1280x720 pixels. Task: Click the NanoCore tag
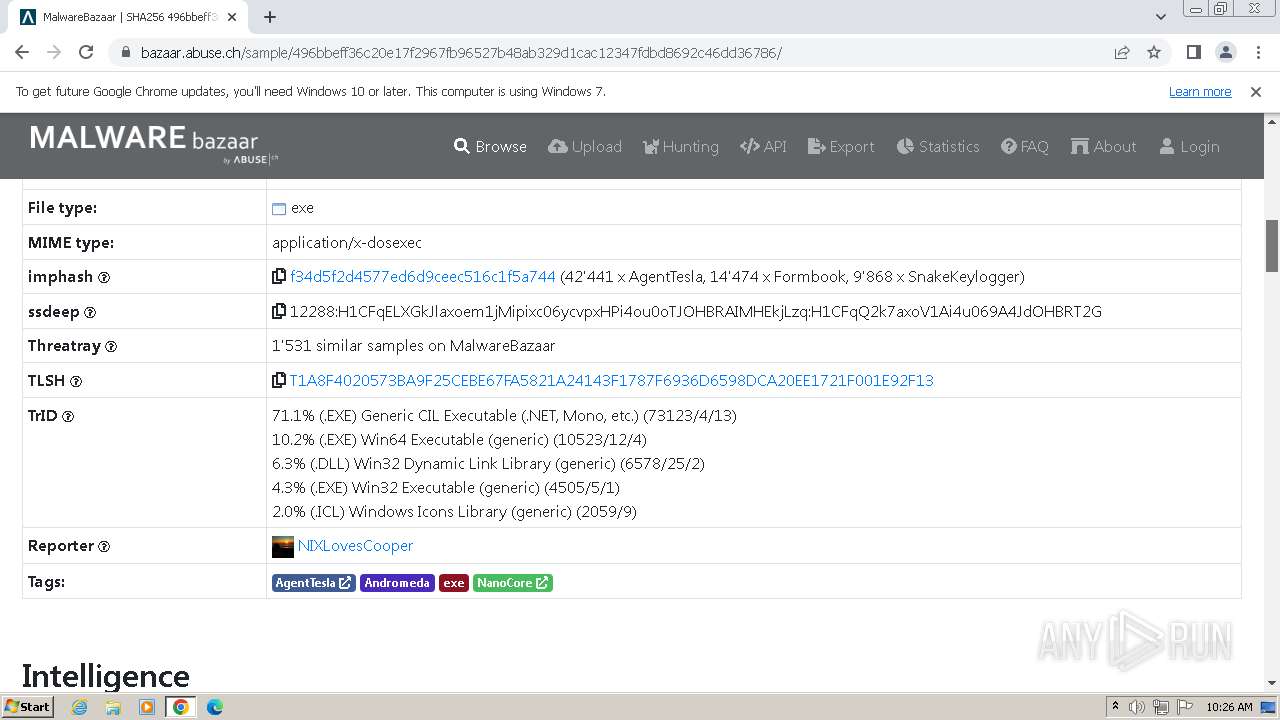coord(512,583)
